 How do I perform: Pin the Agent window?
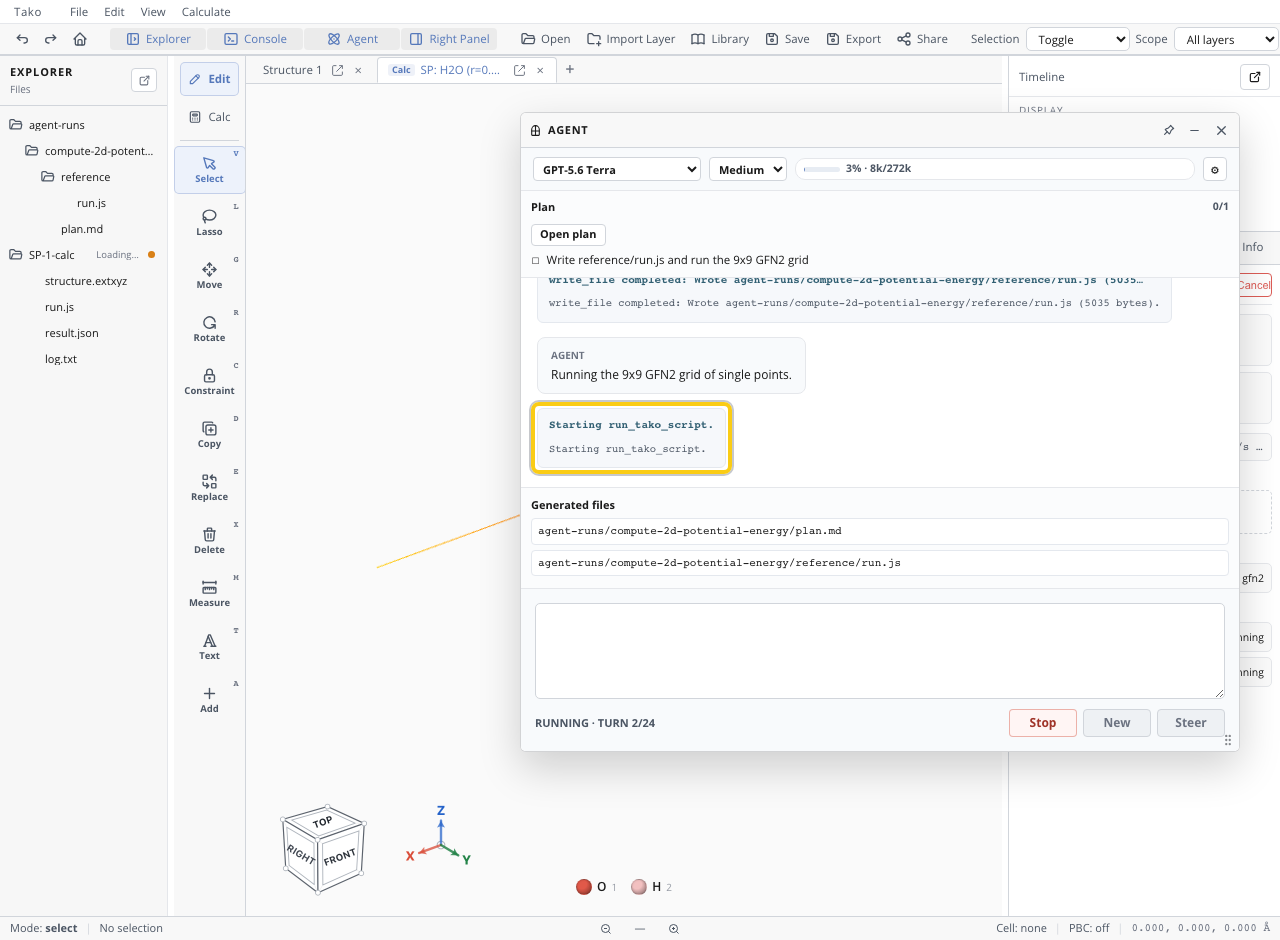click(1168, 130)
